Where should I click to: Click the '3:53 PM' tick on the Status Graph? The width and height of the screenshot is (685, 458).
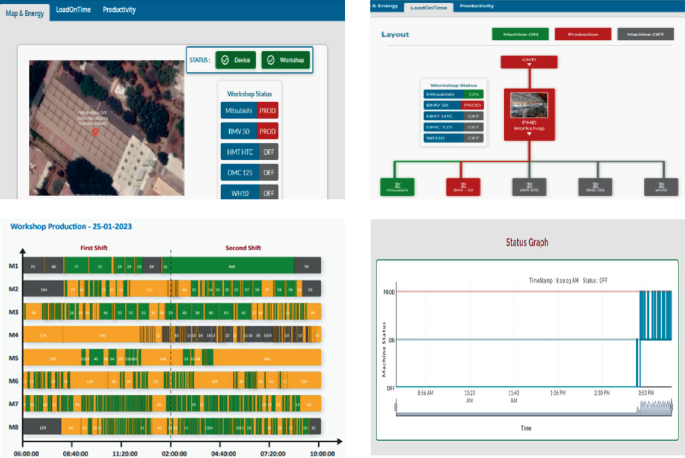(646, 393)
